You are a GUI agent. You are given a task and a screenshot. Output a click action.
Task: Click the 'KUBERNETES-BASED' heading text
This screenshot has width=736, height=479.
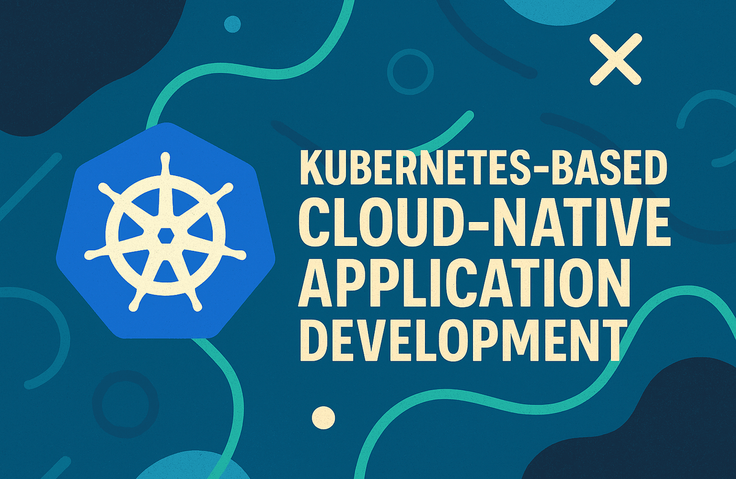[483, 168]
